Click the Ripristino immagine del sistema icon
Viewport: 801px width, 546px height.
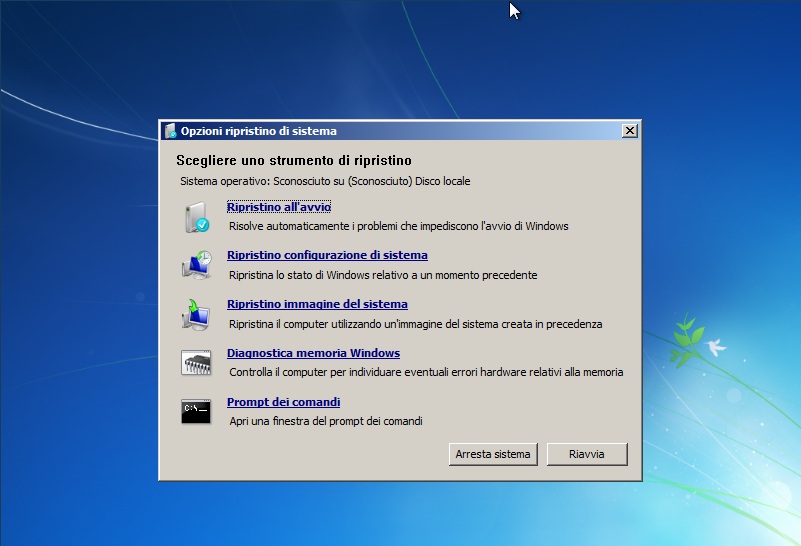[196, 314]
